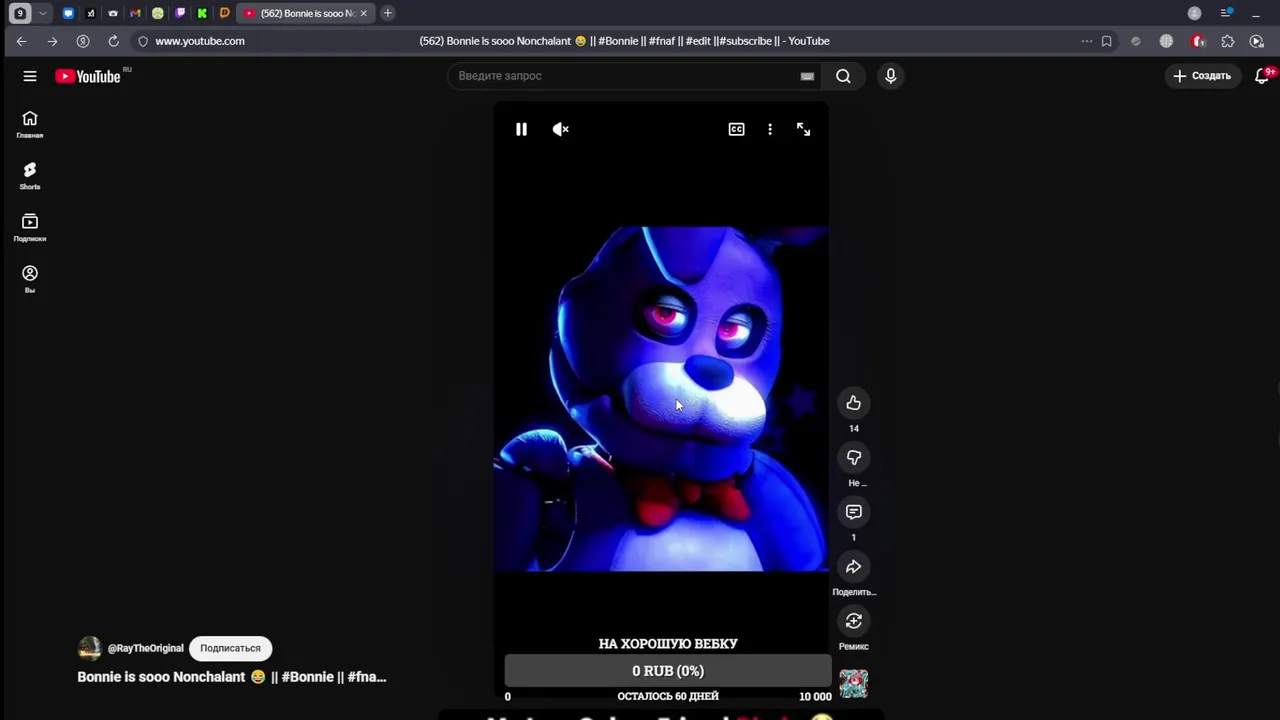Open the comments of the Short
Viewport: 1280px width, 720px height.
point(853,512)
